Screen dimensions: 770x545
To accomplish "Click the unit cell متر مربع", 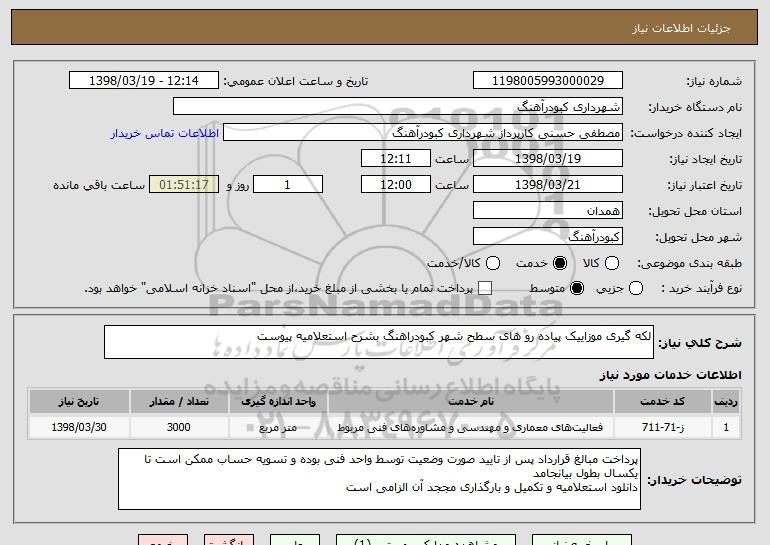I will click(278, 427).
